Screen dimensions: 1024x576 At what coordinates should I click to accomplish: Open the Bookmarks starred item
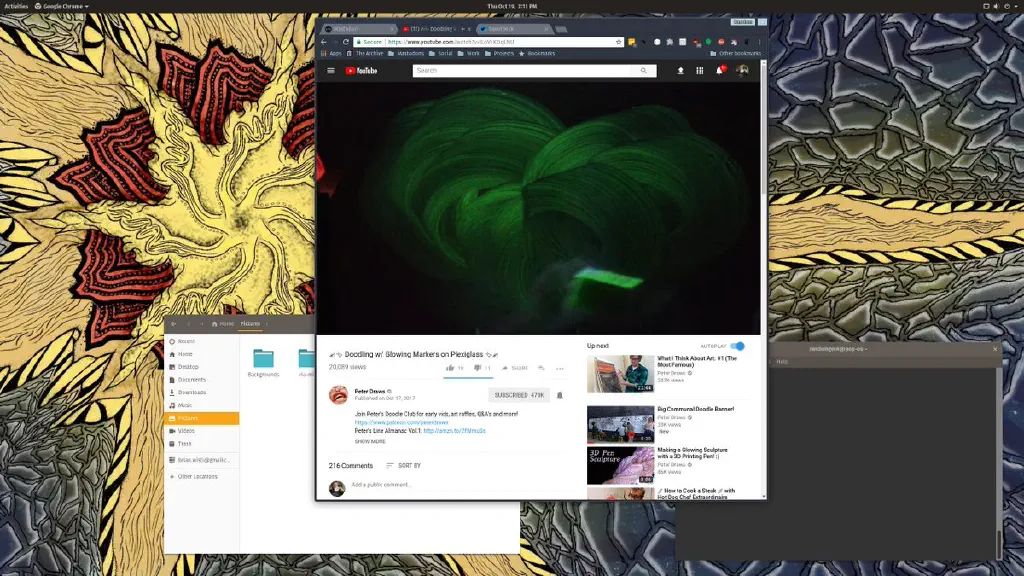[537, 54]
